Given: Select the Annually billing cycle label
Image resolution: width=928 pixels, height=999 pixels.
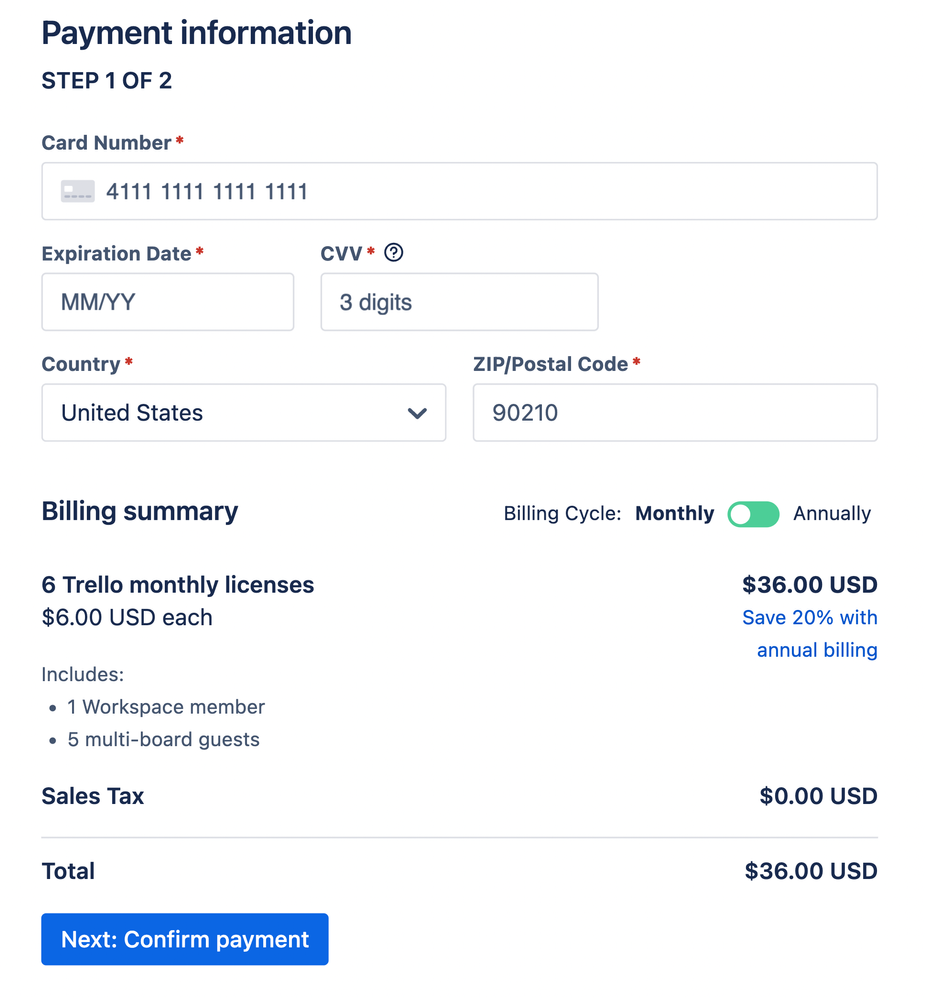Looking at the screenshot, I should pos(832,514).
